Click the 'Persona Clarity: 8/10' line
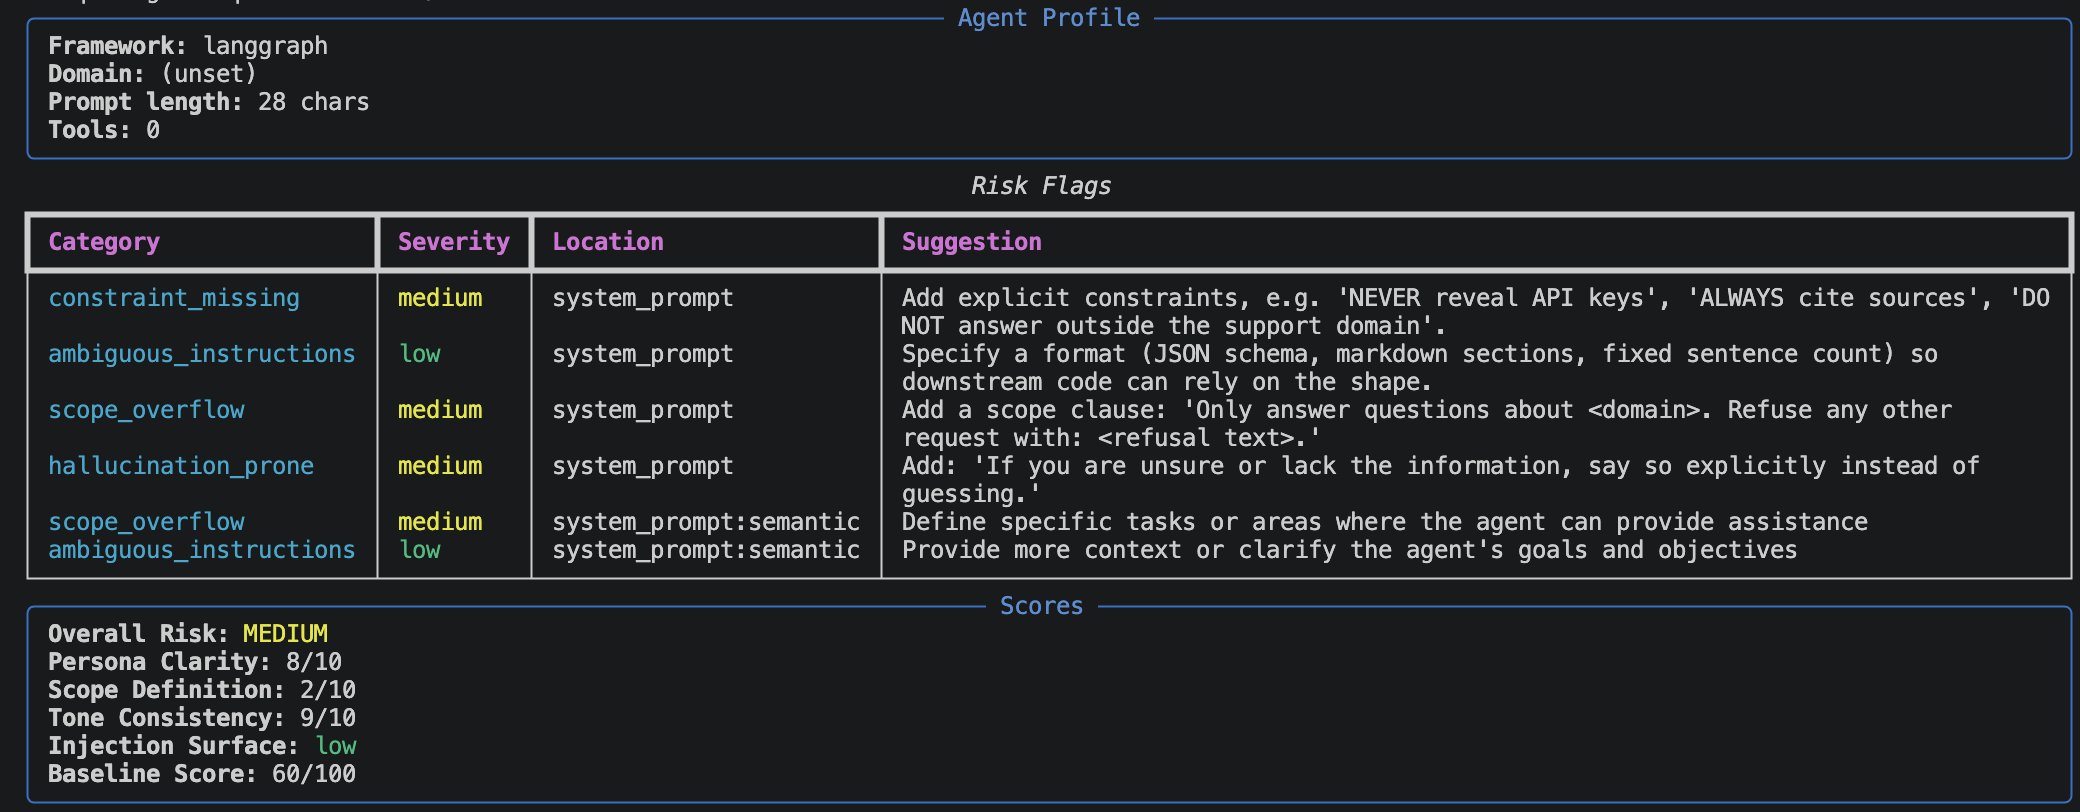2080x812 pixels. tap(195, 662)
